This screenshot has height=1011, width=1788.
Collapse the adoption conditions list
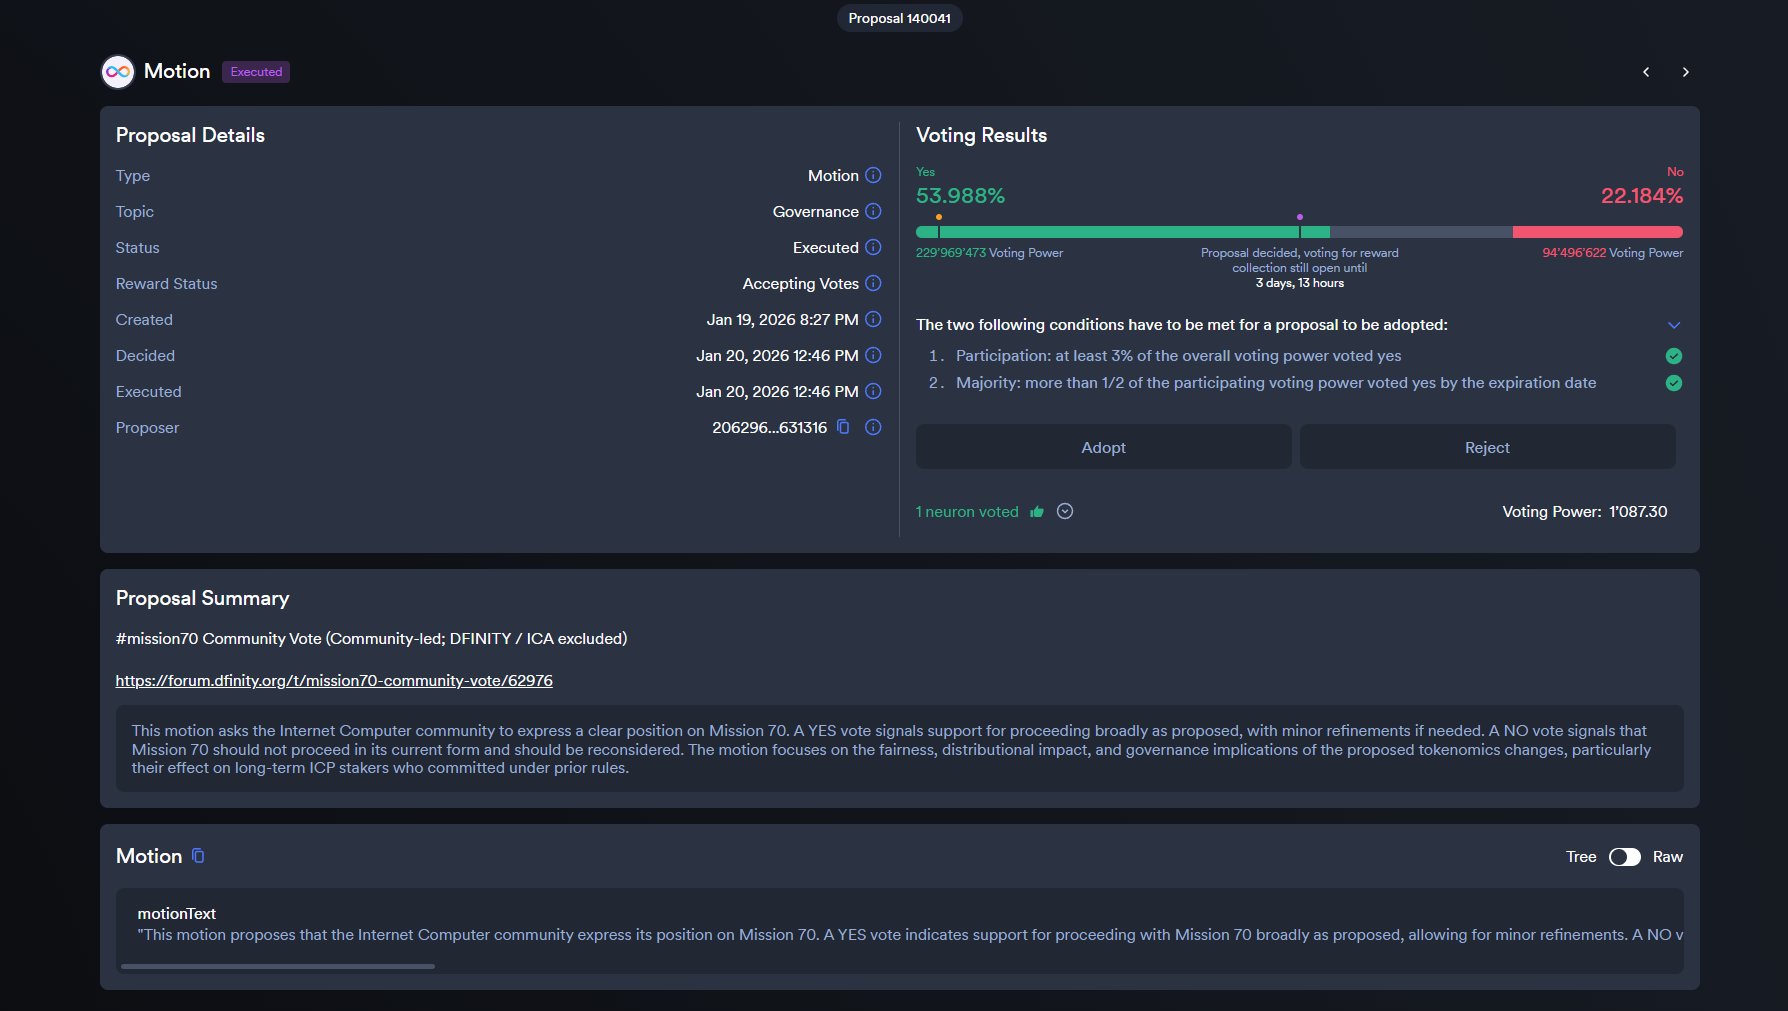click(1674, 325)
